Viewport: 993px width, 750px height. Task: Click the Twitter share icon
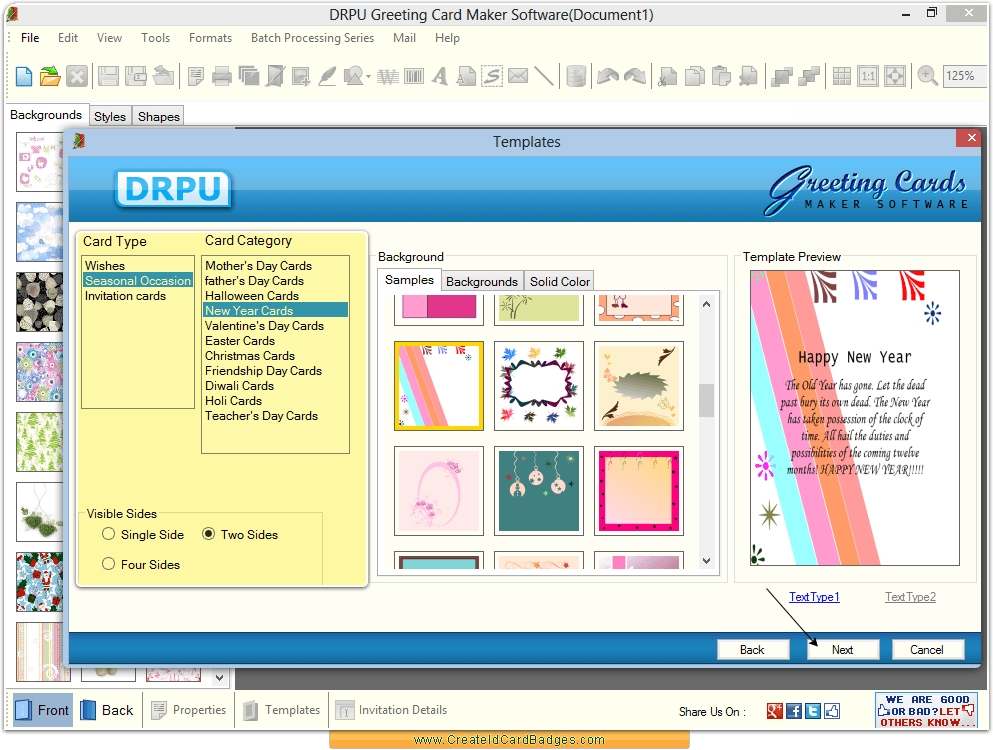813,711
